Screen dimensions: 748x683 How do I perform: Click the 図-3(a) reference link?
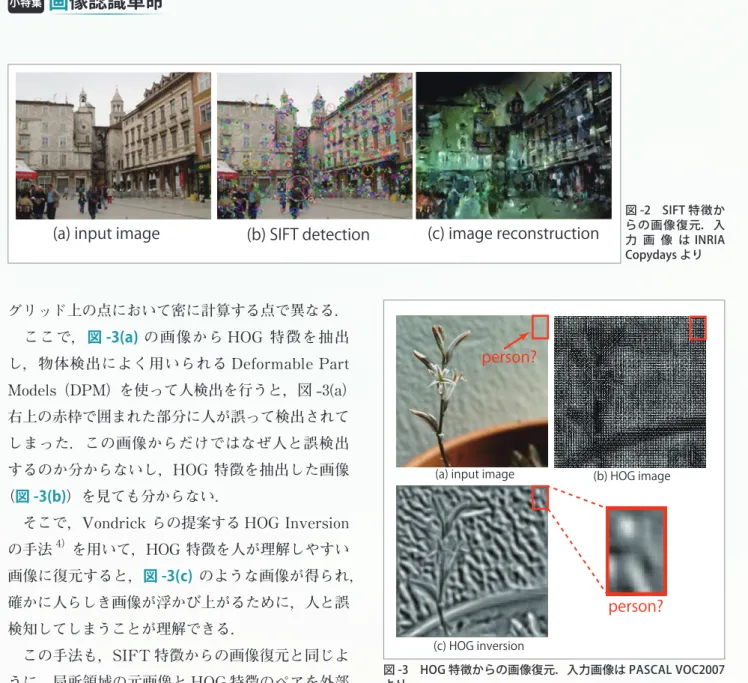click(x=113, y=337)
